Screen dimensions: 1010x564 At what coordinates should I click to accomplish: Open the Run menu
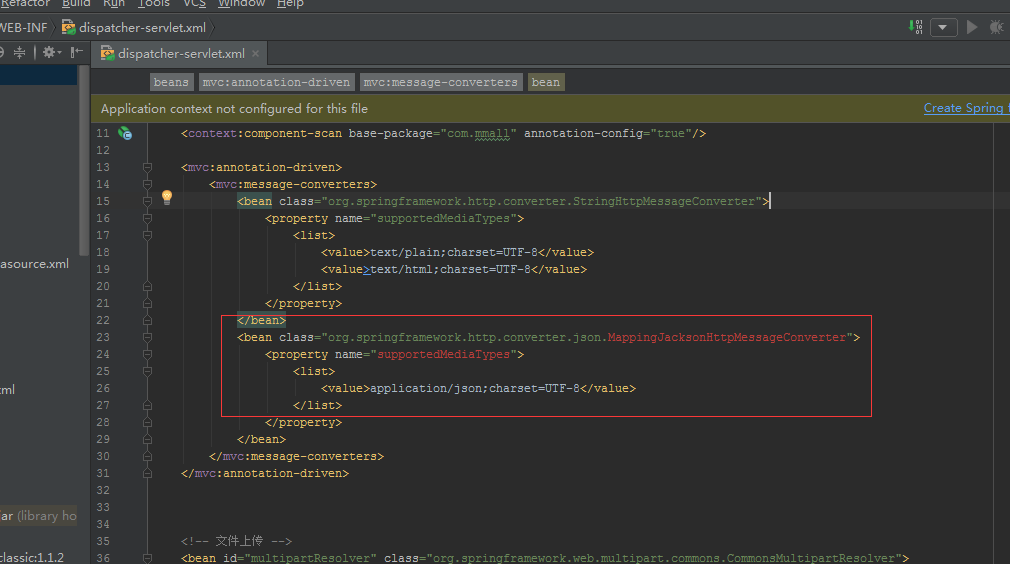114,3
